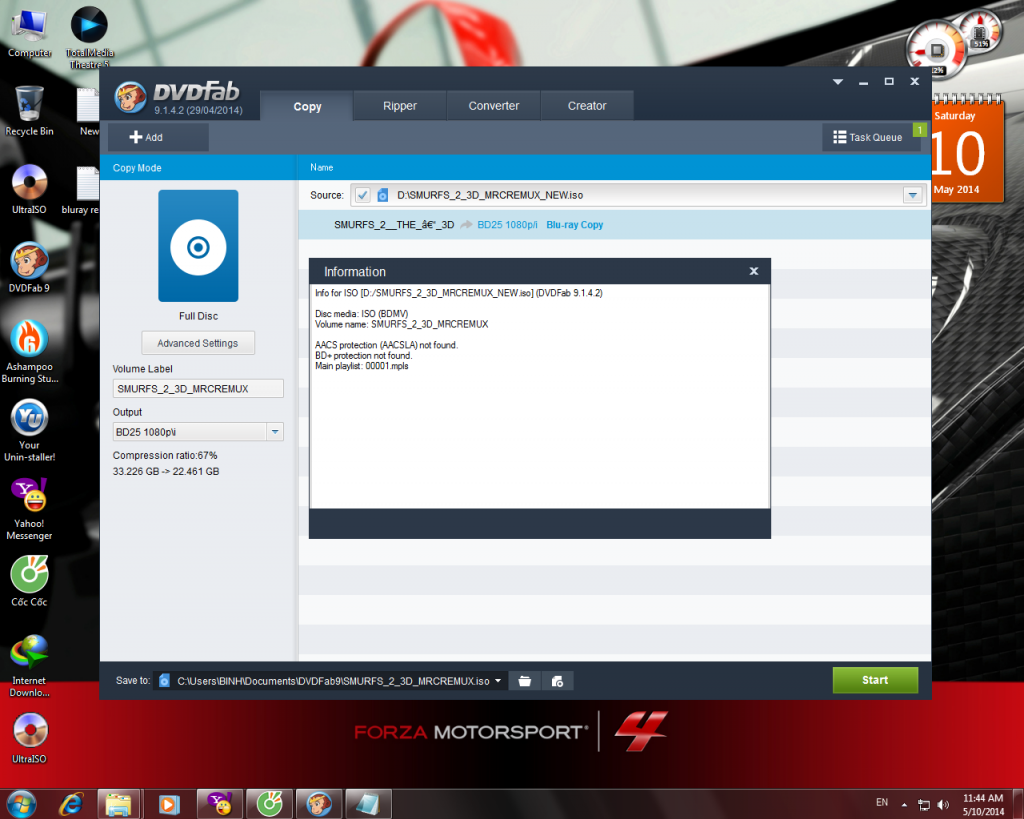The image size is (1024, 819).
Task: Open the DVDFab title bar menu arrow
Action: pyautogui.click(x=838, y=82)
